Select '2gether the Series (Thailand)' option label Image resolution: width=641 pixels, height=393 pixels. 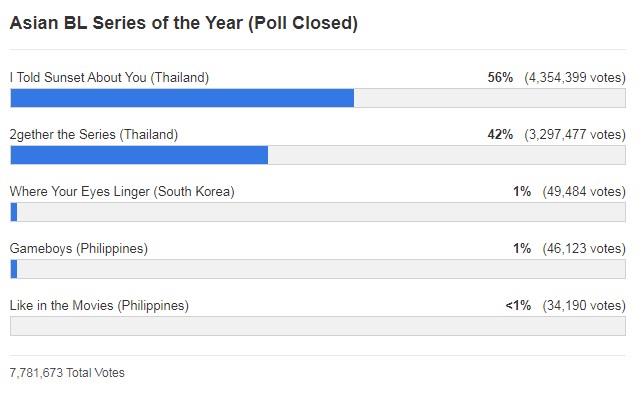pyautogui.click(x=94, y=135)
